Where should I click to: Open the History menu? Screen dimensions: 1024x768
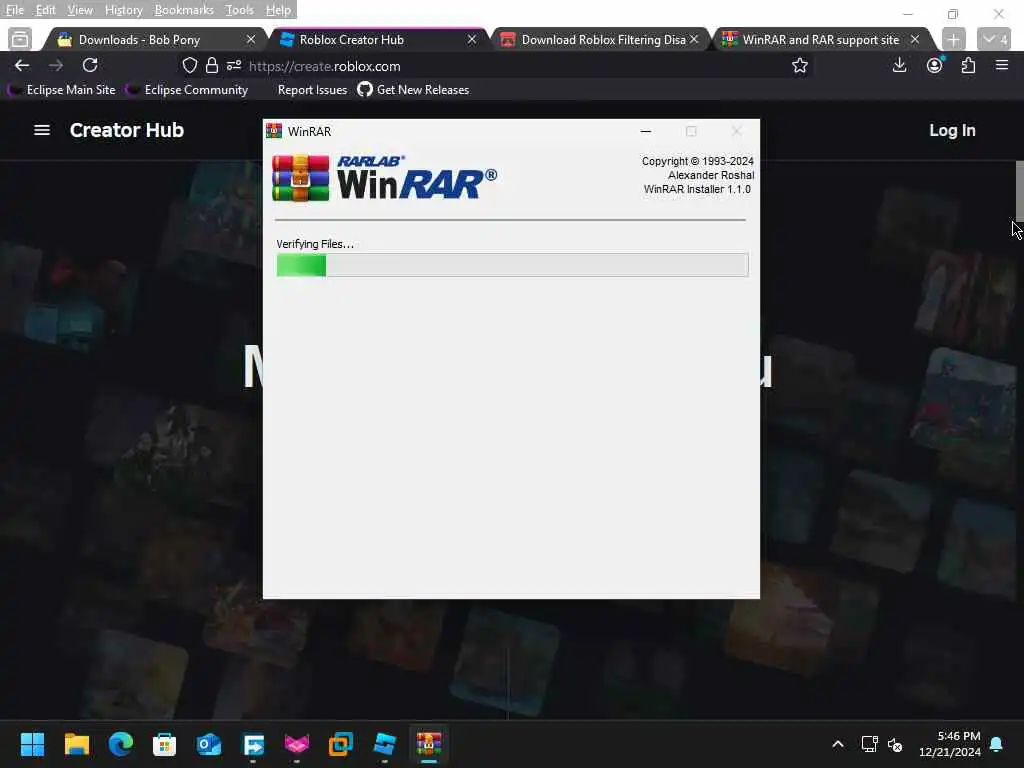click(x=123, y=10)
